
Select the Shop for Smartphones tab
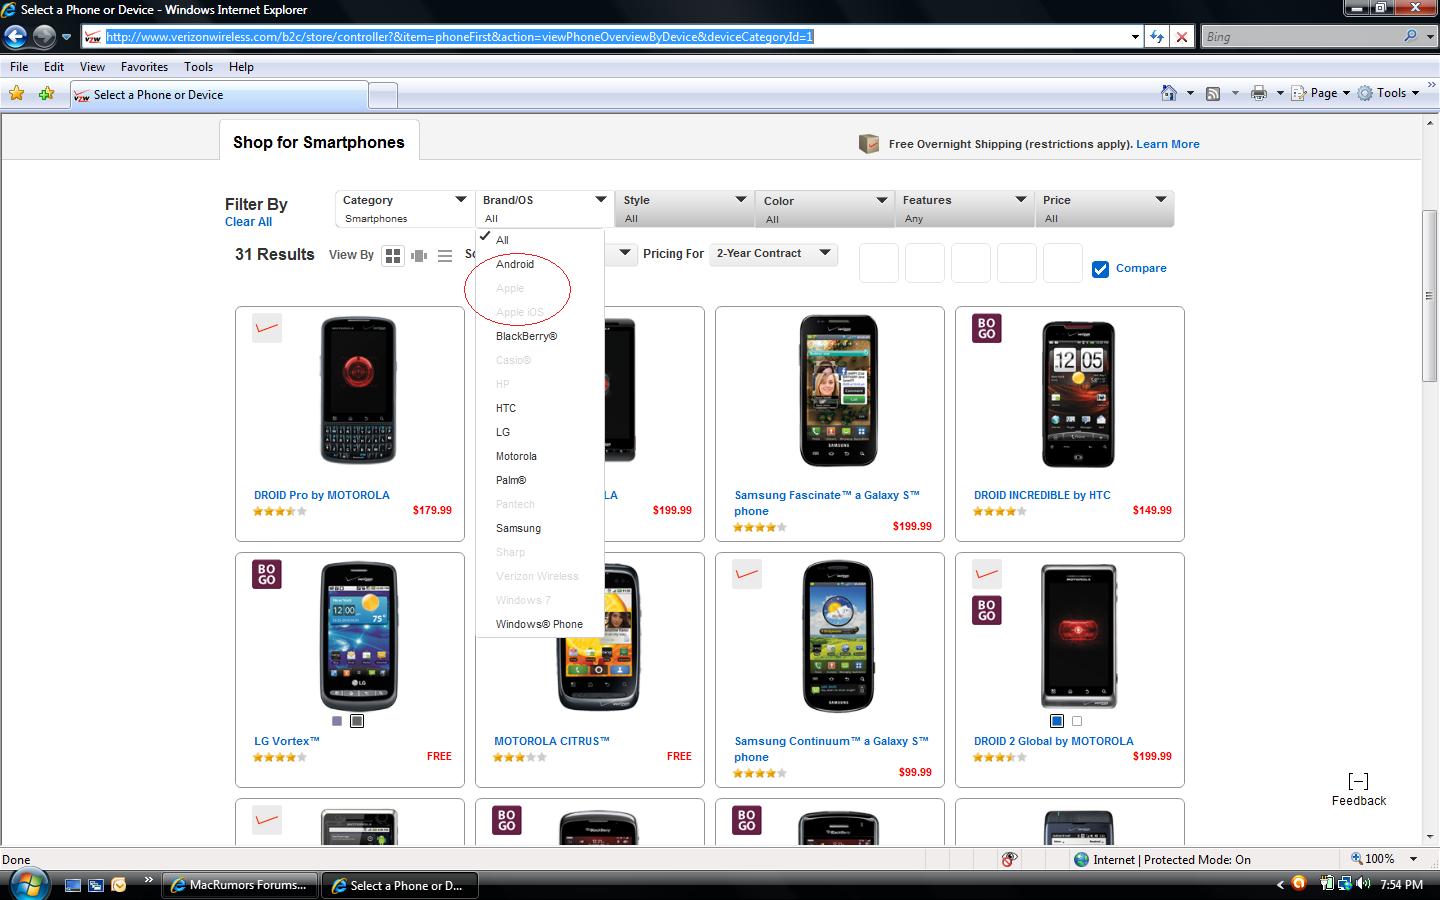tap(319, 142)
